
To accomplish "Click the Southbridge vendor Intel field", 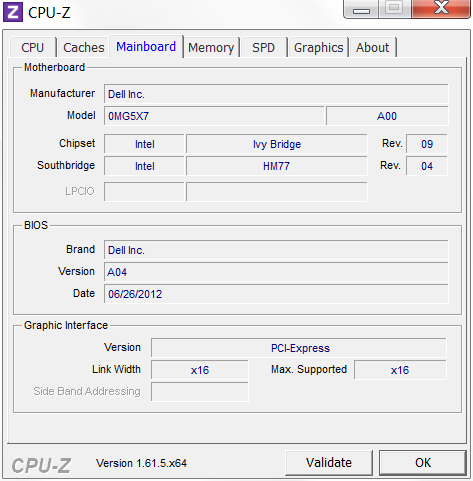I will coord(144,166).
